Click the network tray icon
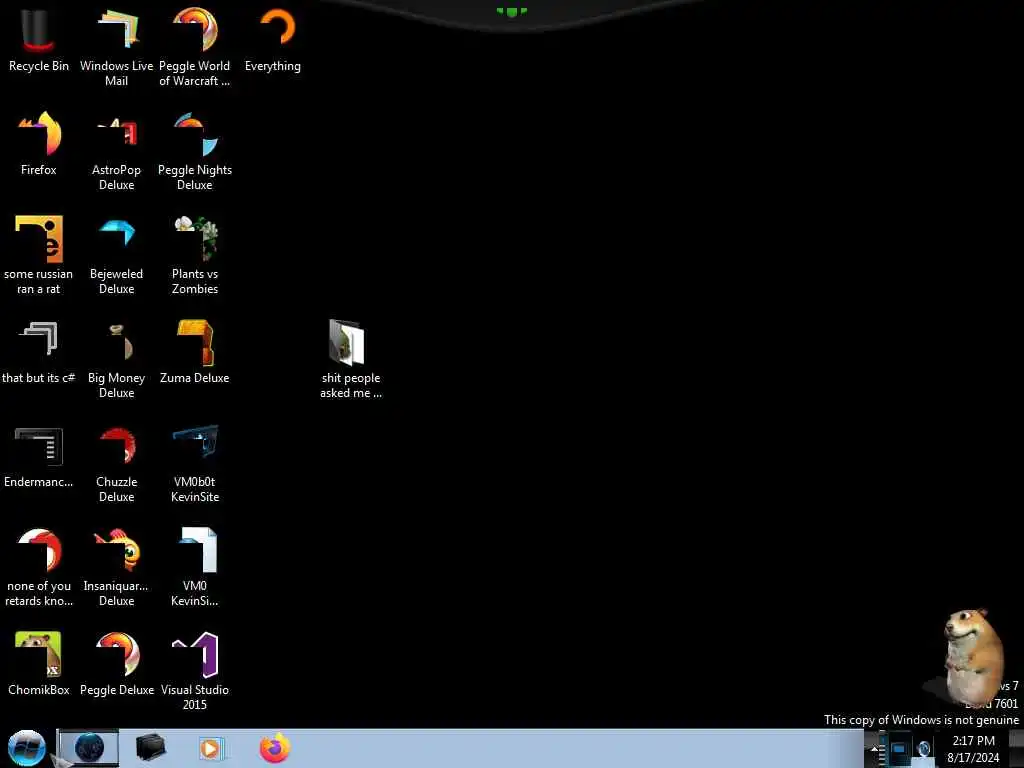 pos(899,749)
